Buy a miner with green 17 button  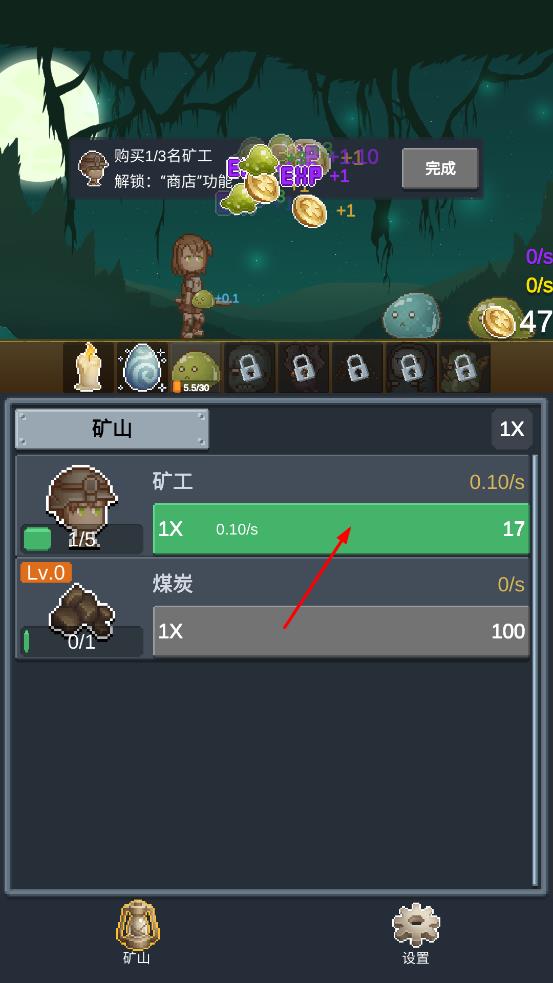[341, 529]
